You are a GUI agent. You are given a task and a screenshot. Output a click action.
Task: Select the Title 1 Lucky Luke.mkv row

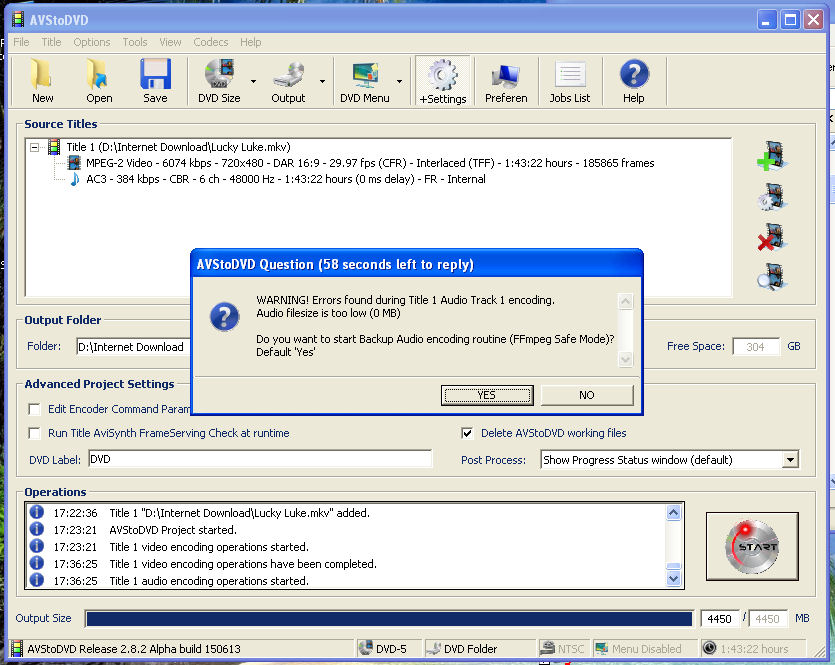178,147
